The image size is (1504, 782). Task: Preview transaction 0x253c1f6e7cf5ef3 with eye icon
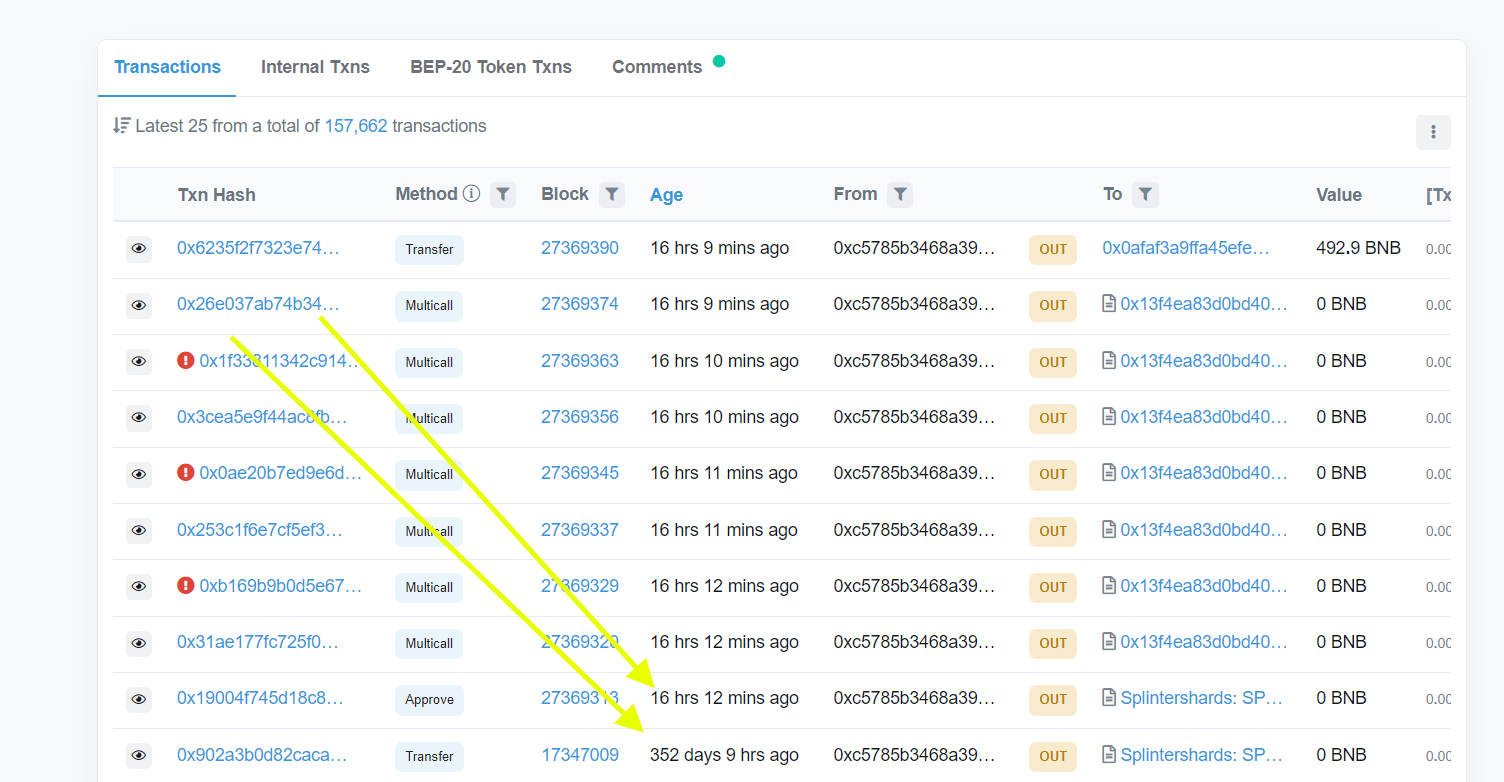click(139, 530)
